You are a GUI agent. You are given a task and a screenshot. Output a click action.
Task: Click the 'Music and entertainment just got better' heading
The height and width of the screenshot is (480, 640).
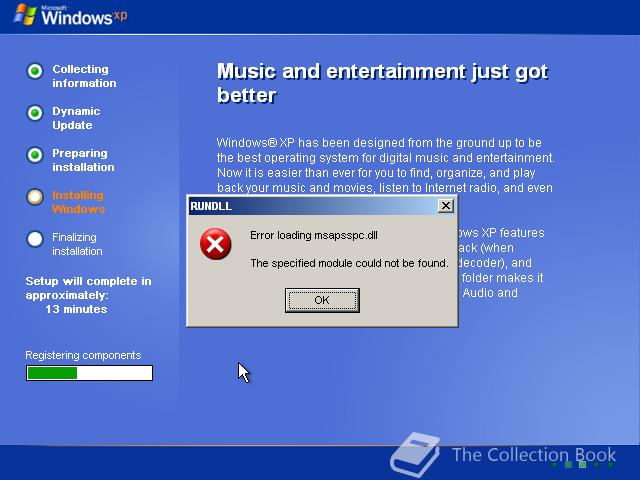382,83
